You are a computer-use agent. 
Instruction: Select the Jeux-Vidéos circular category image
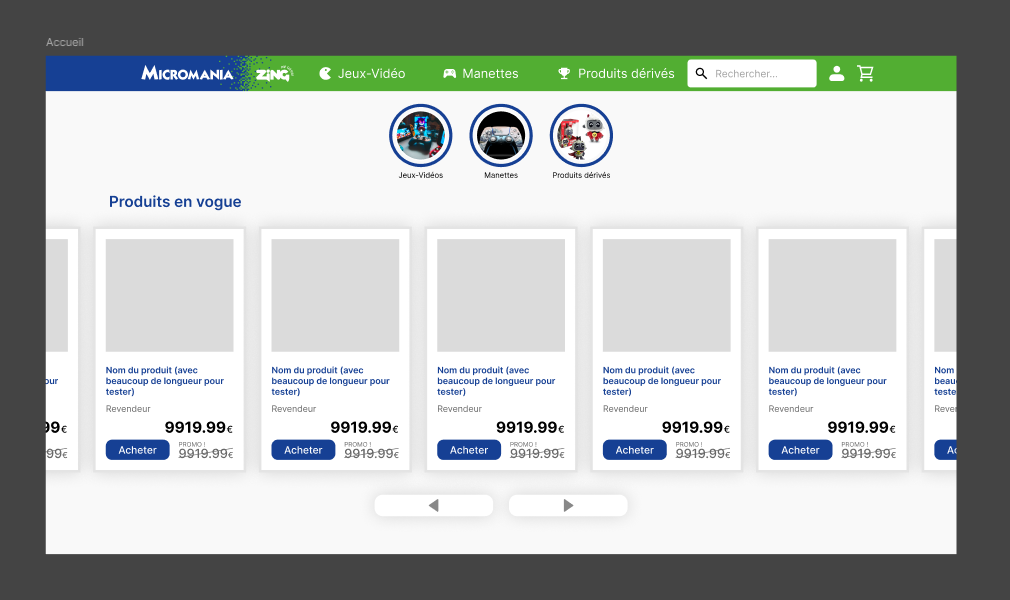[420, 135]
